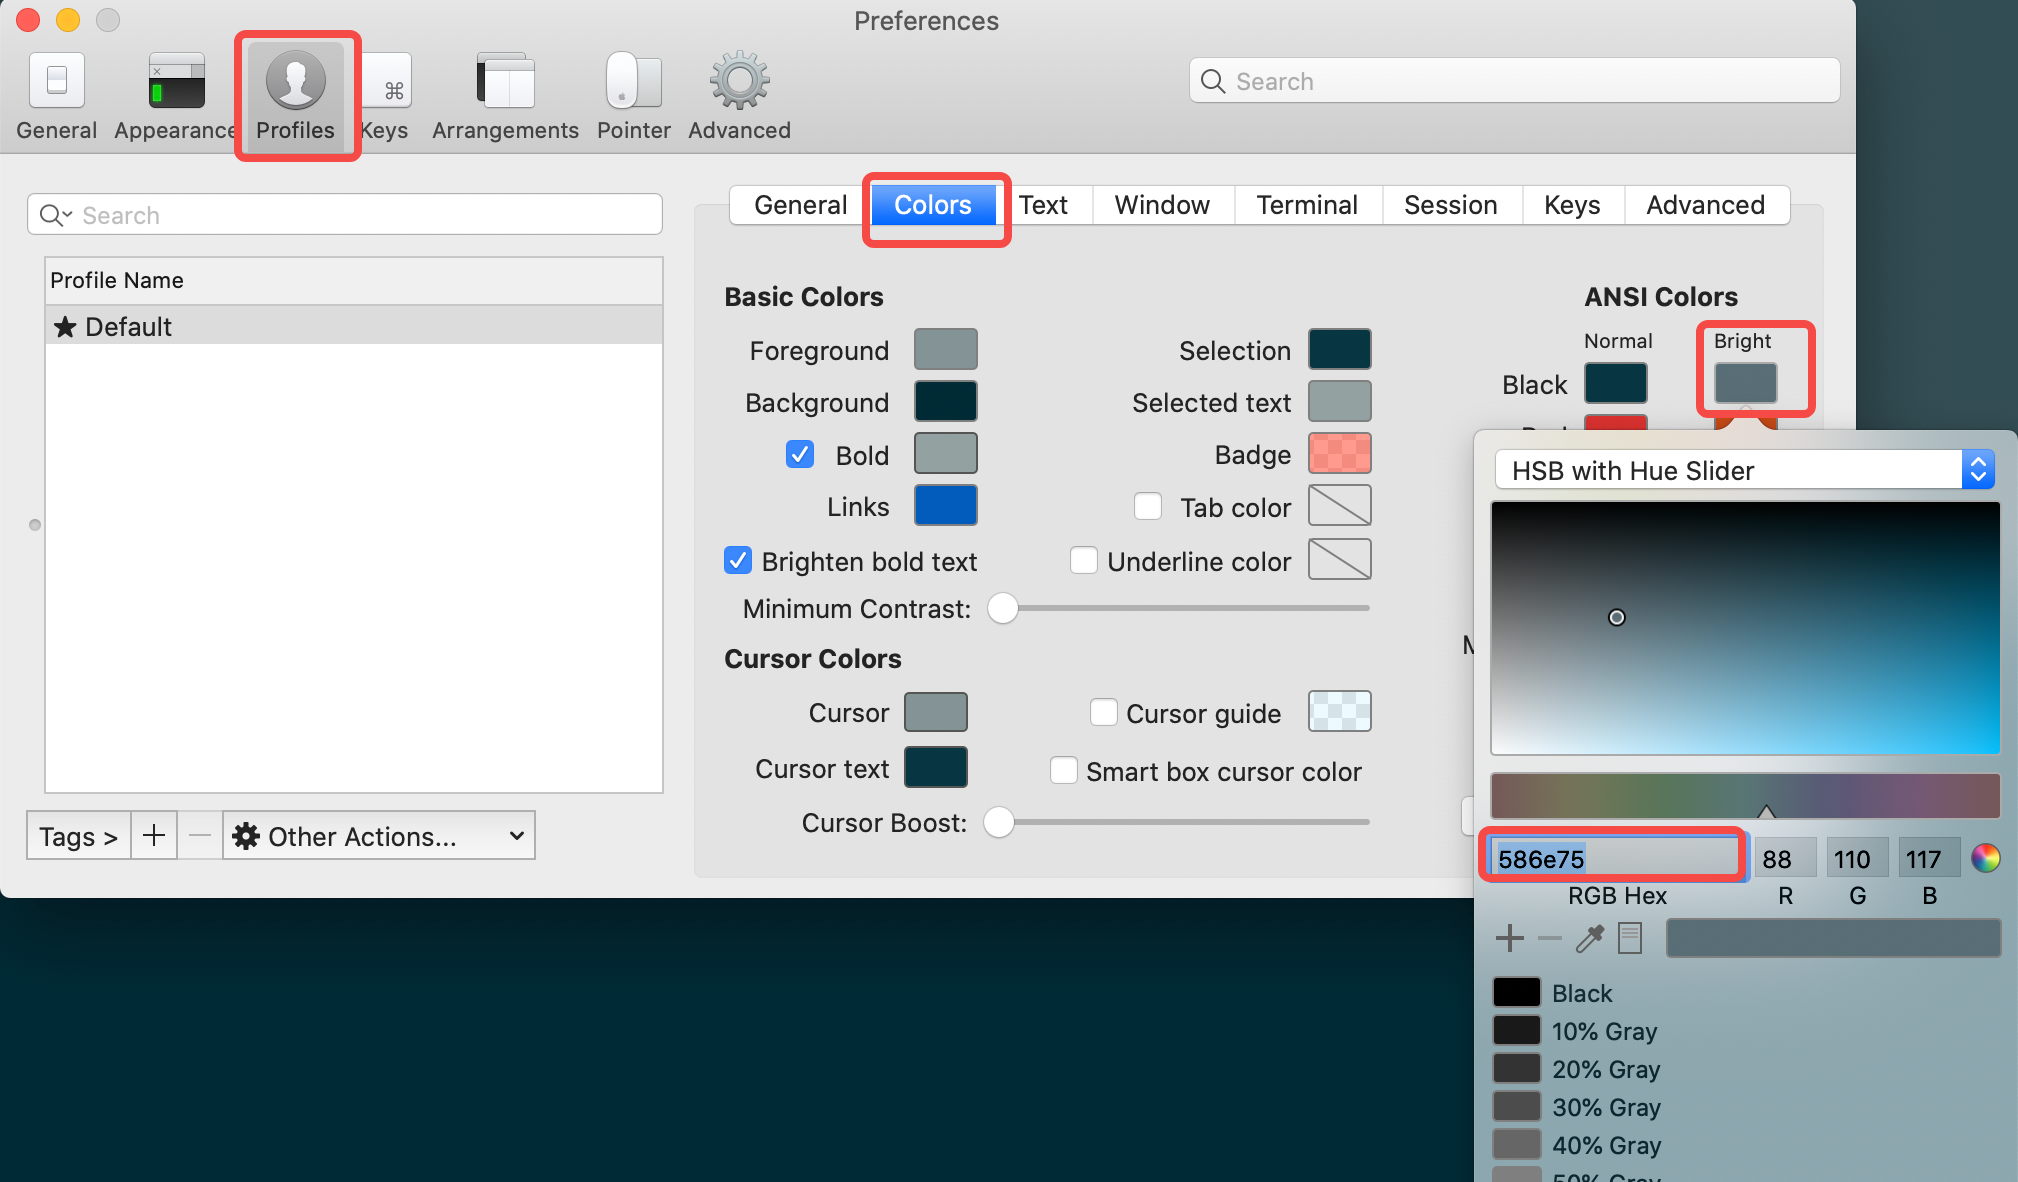Image resolution: width=2018 pixels, height=1182 pixels.
Task: Enable the Tab color checkbox
Action: [1148, 507]
